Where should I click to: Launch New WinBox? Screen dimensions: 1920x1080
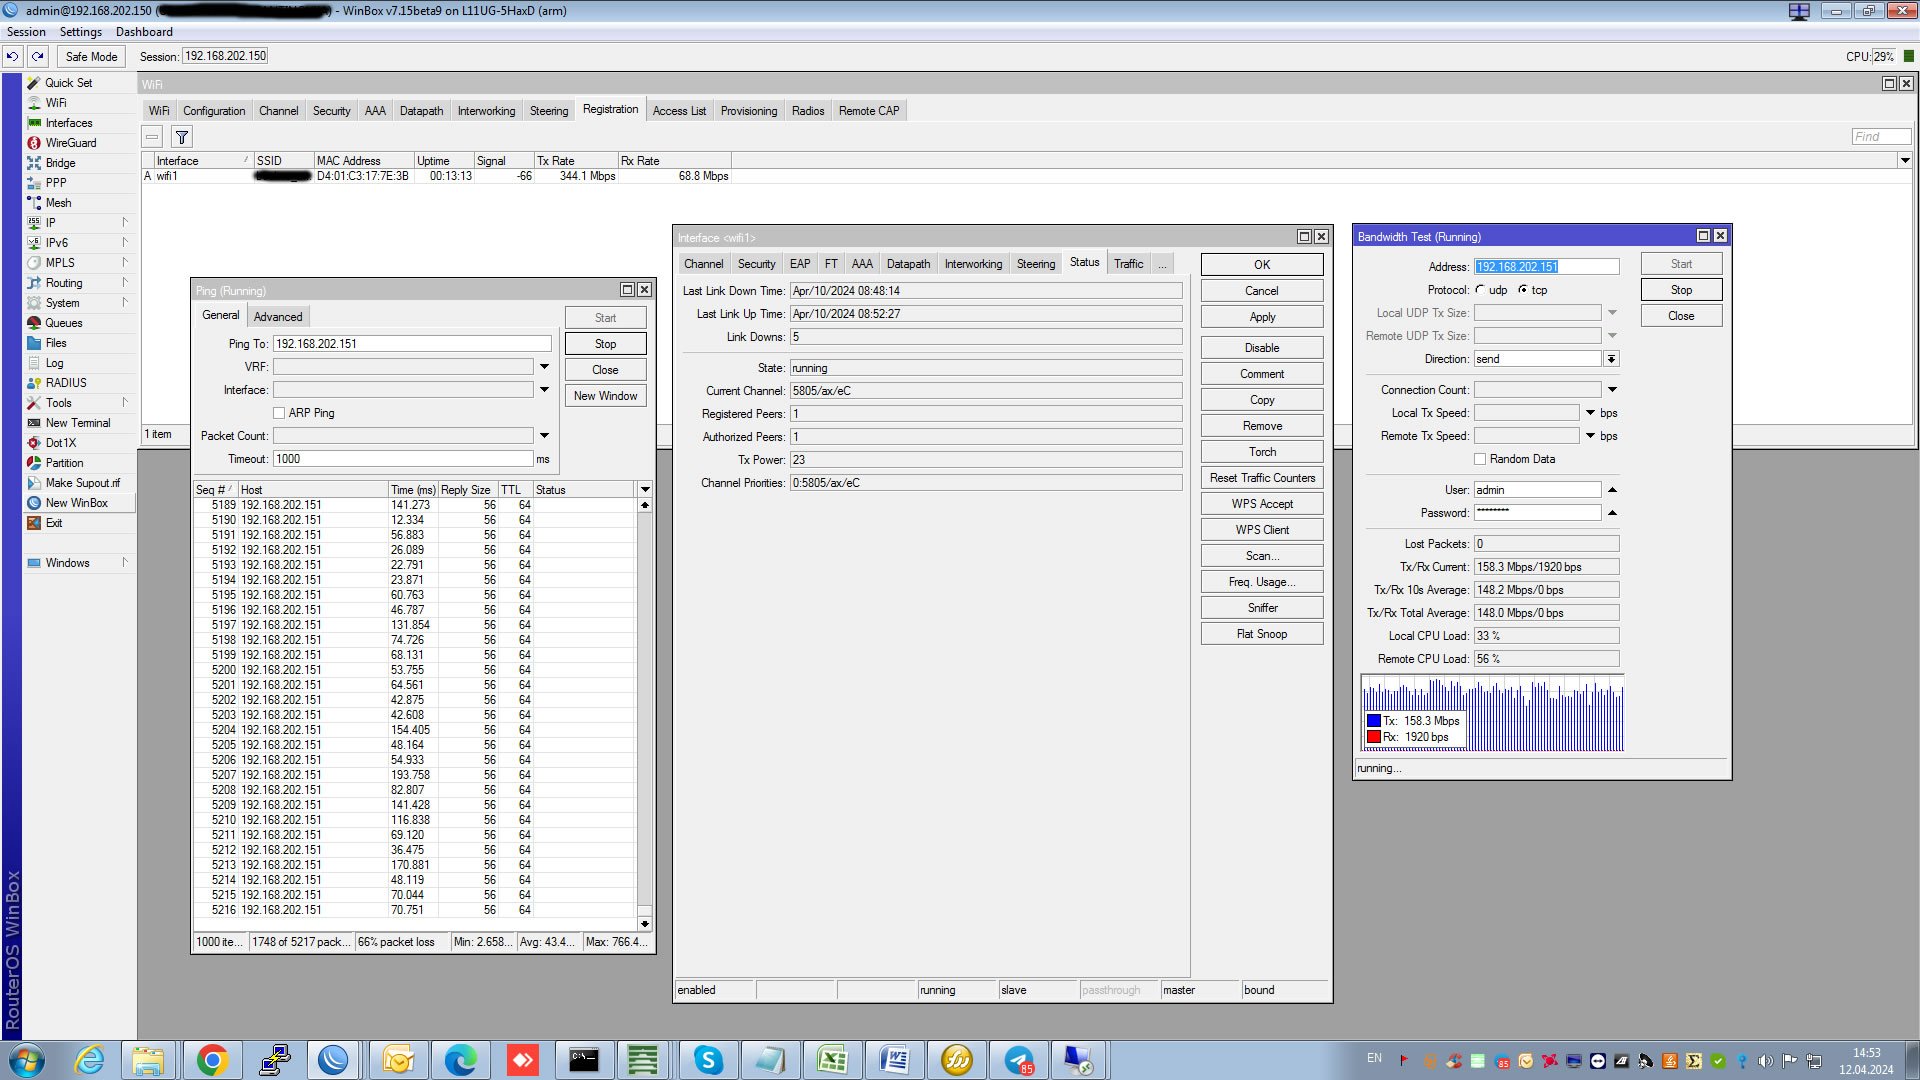click(x=76, y=503)
